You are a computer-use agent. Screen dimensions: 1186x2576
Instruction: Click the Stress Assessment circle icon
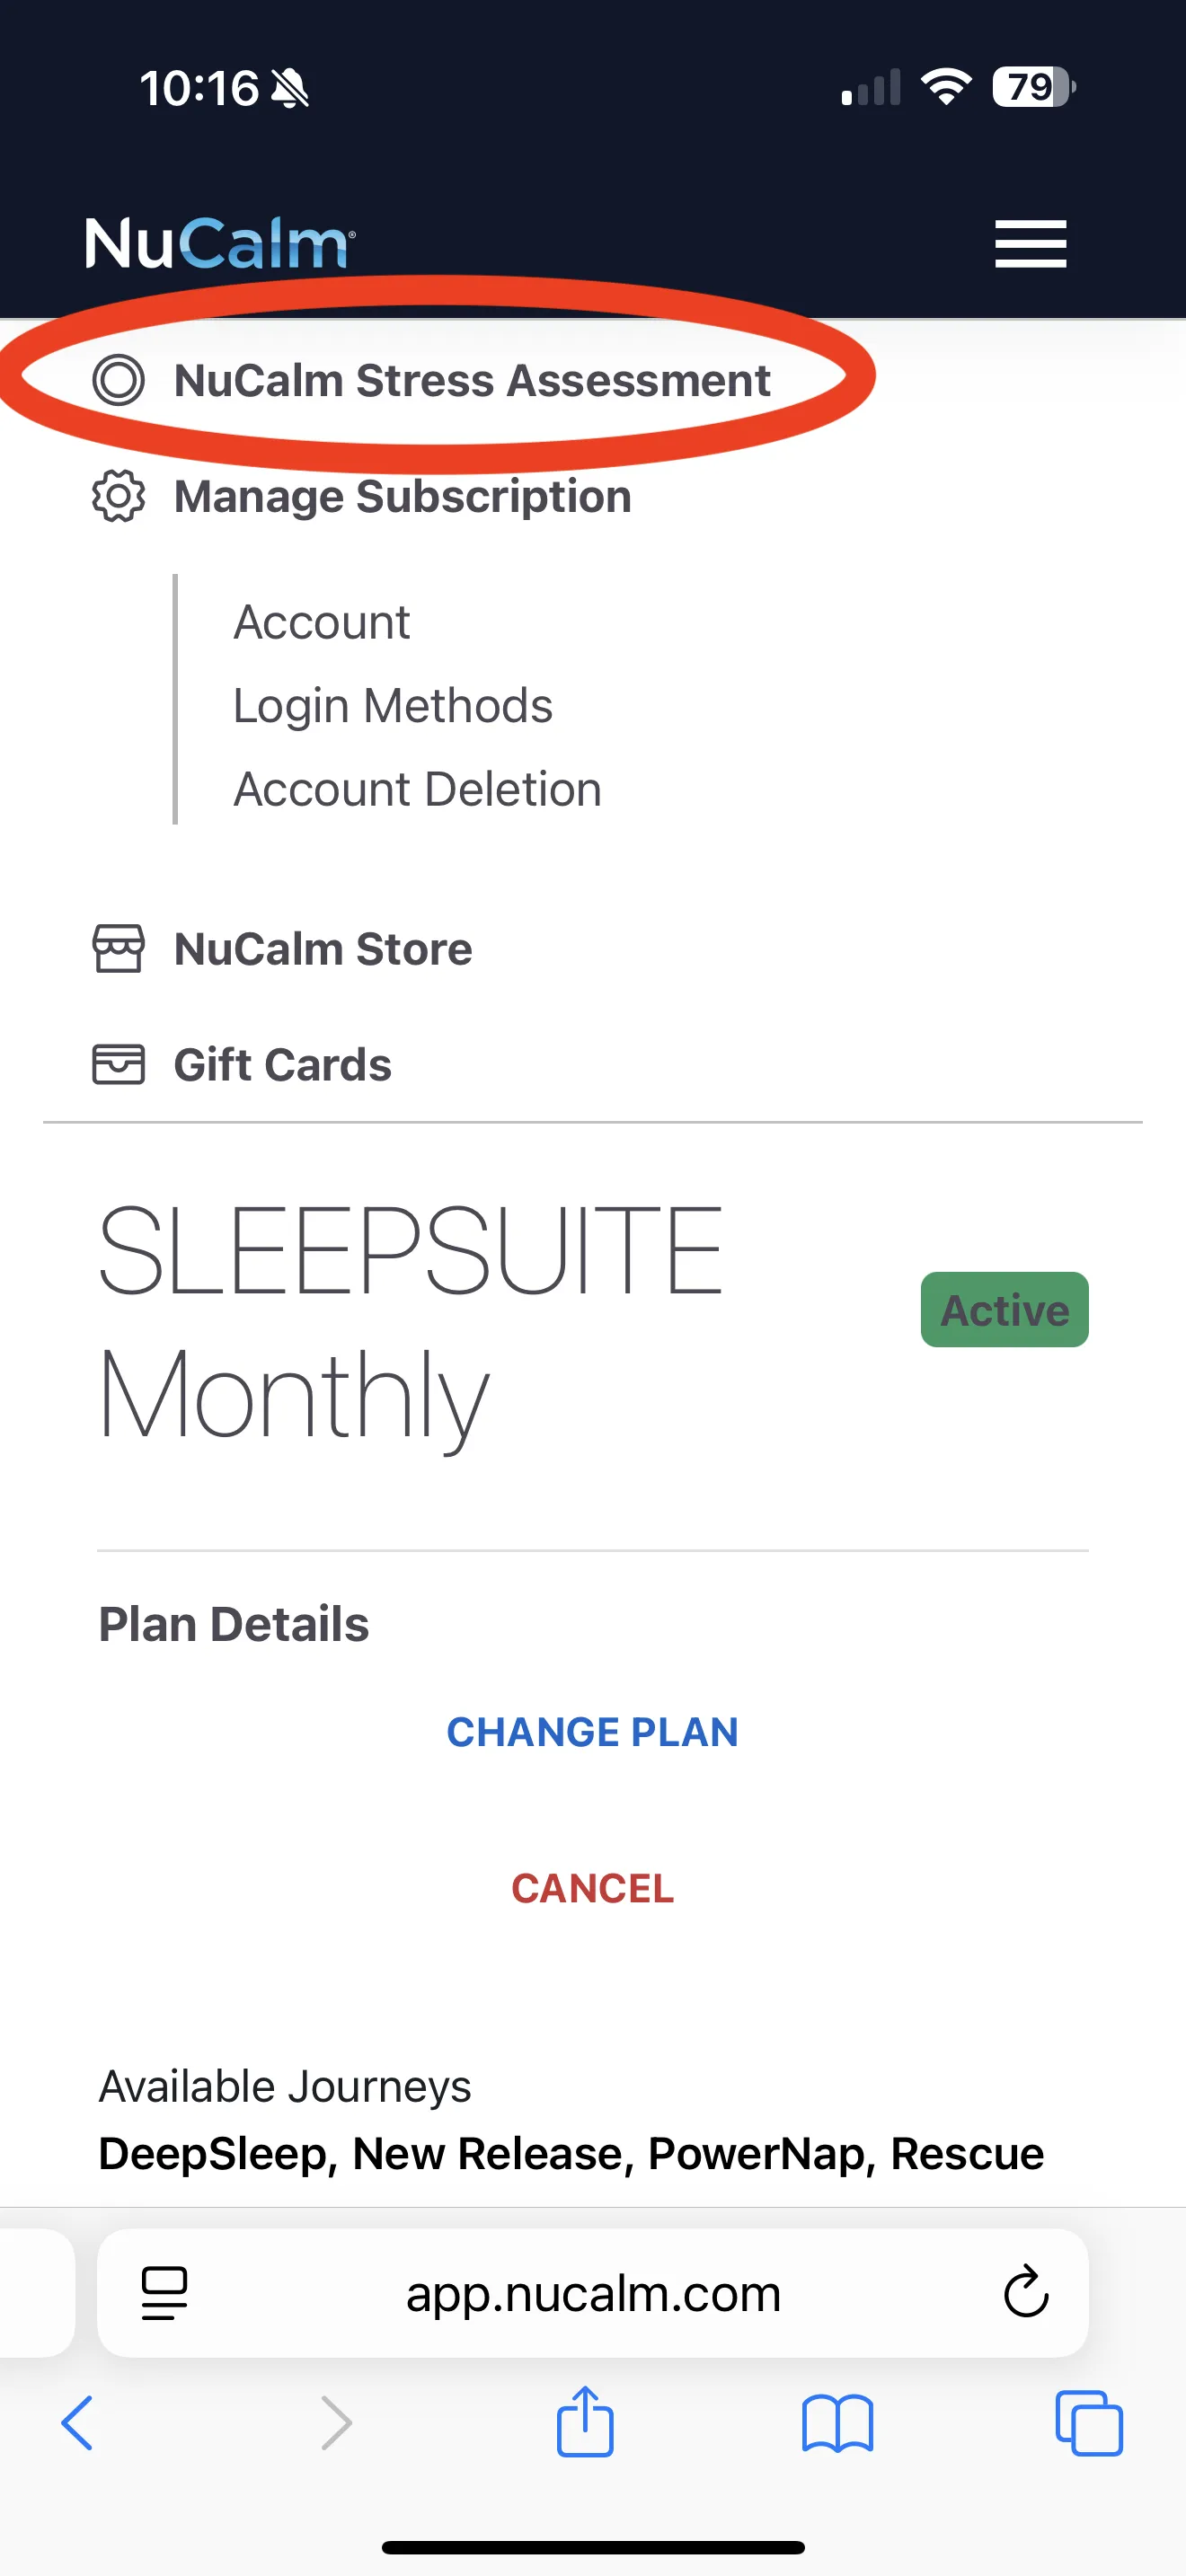pyautogui.click(x=119, y=380)
